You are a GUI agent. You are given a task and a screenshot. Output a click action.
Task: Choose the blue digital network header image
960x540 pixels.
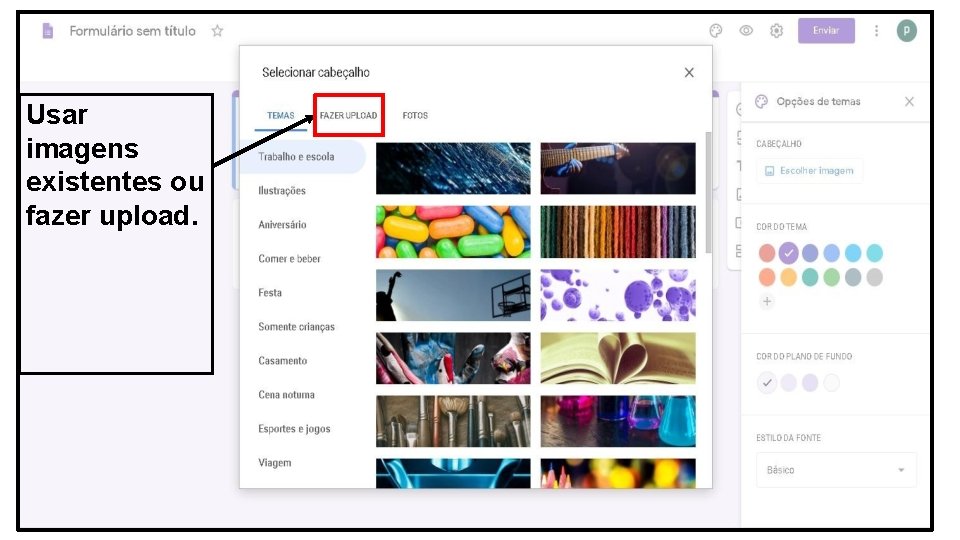point(453,168)
